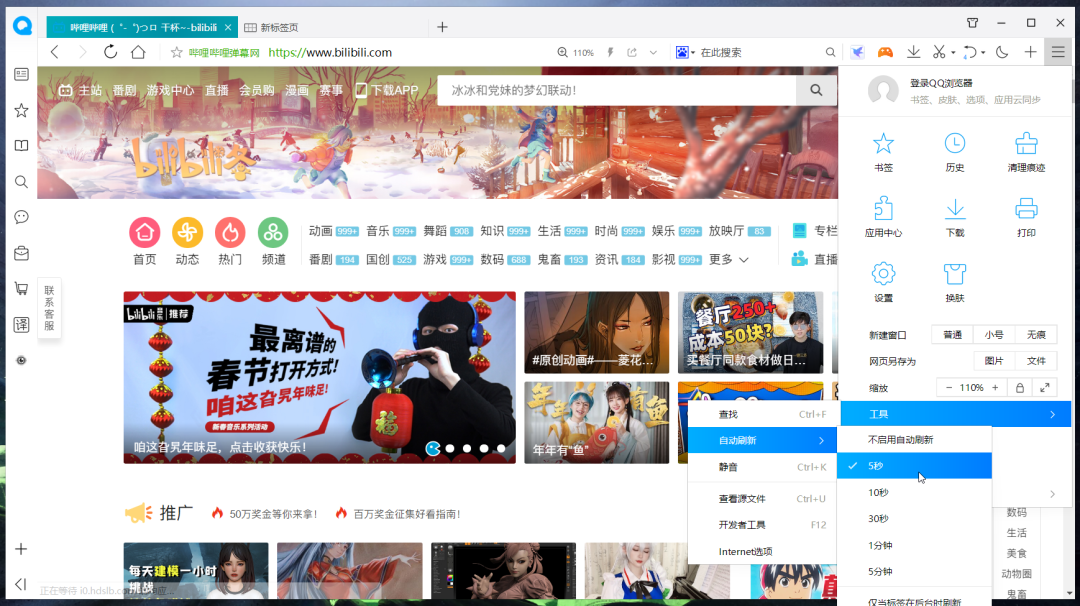Viewport: 1080px width, 606px height.
Task: Open the Bookmarks (书签) star icon in menu
Action: point(883,144)
